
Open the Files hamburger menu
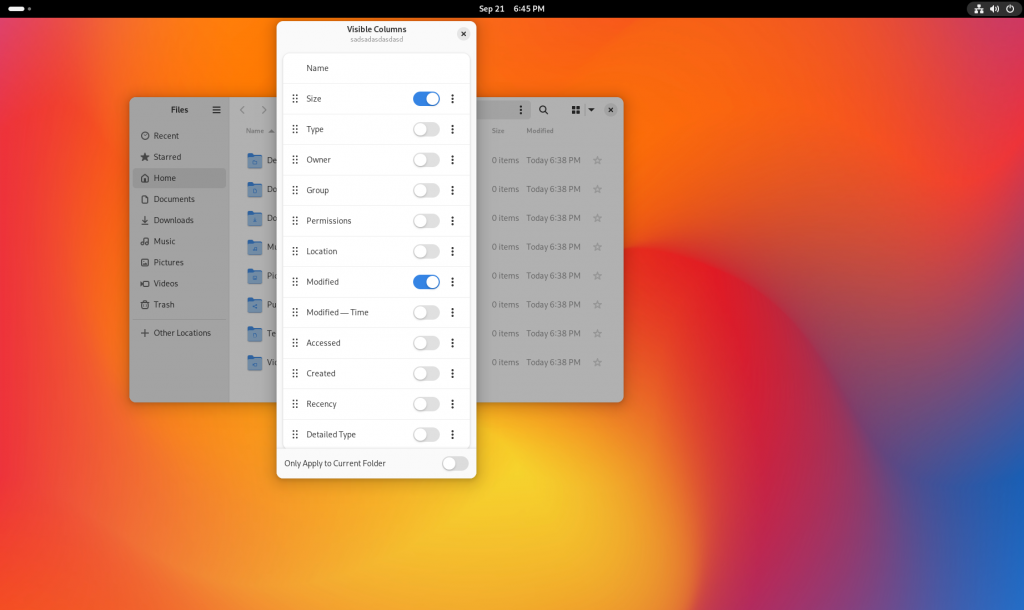[216, 110]
